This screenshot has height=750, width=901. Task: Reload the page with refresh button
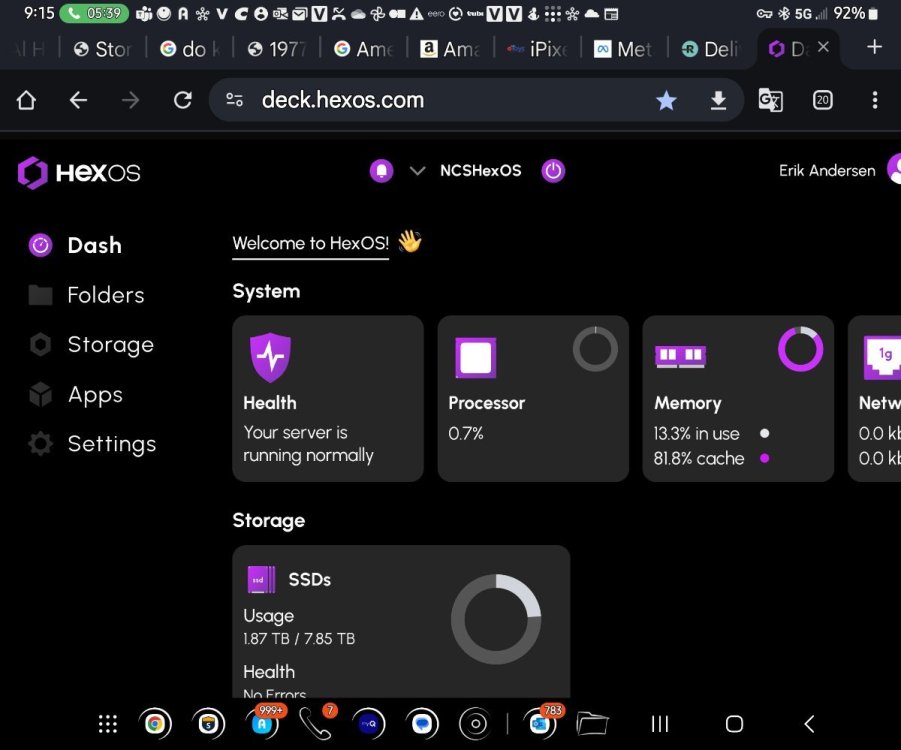(x=182, y=100)
